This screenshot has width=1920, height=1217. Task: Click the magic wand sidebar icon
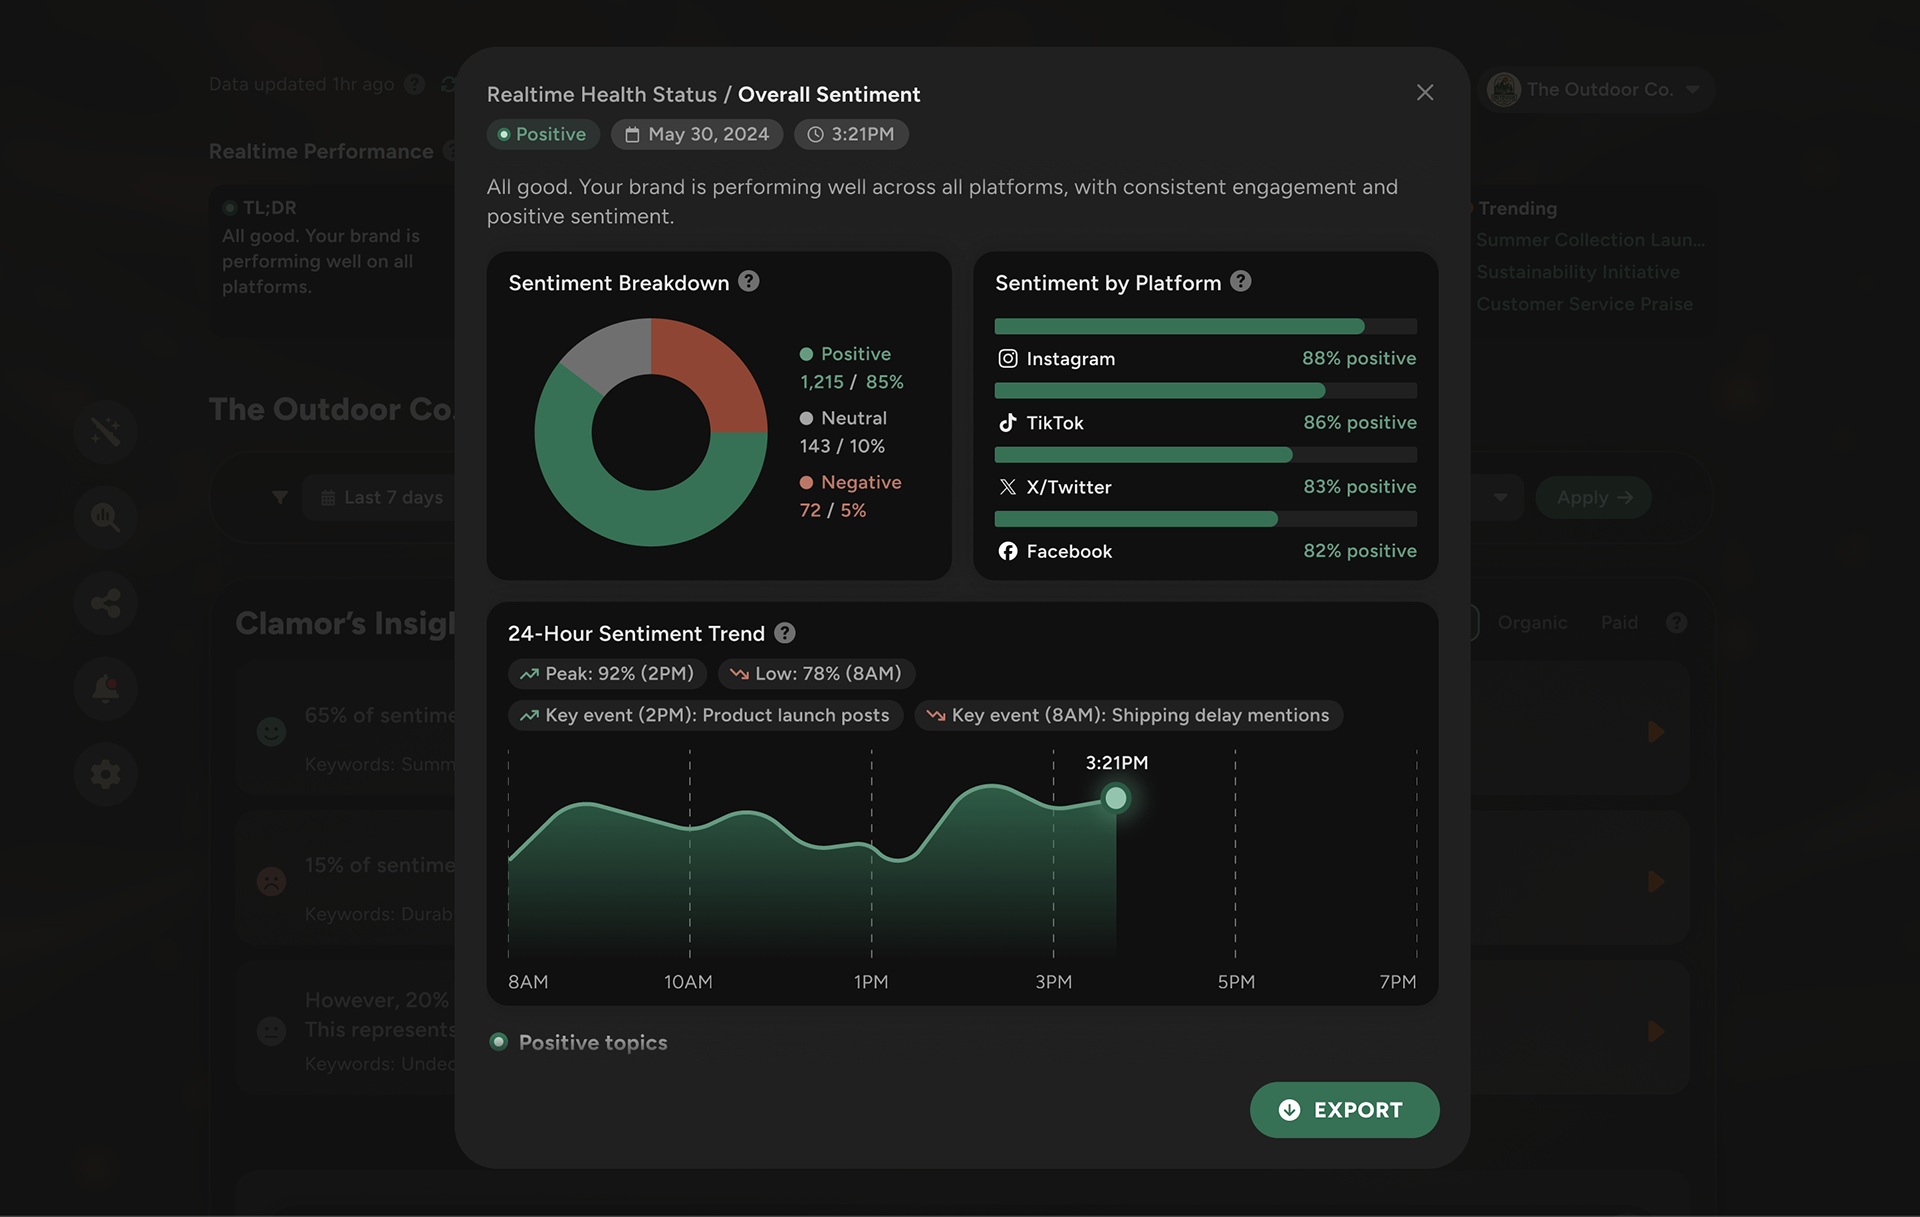tap(105, 432)
